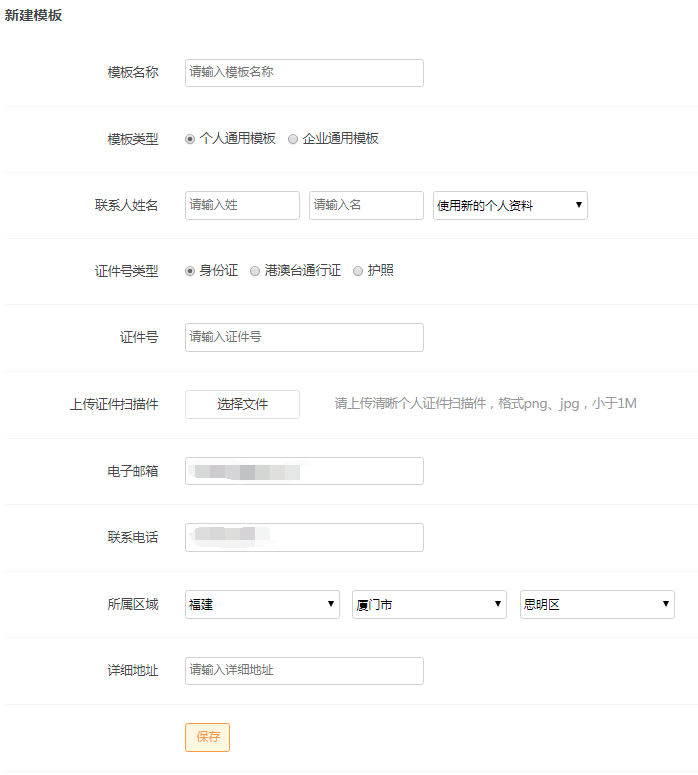
Task: Click the 请输入名 given name field
Action: point(366,205)
